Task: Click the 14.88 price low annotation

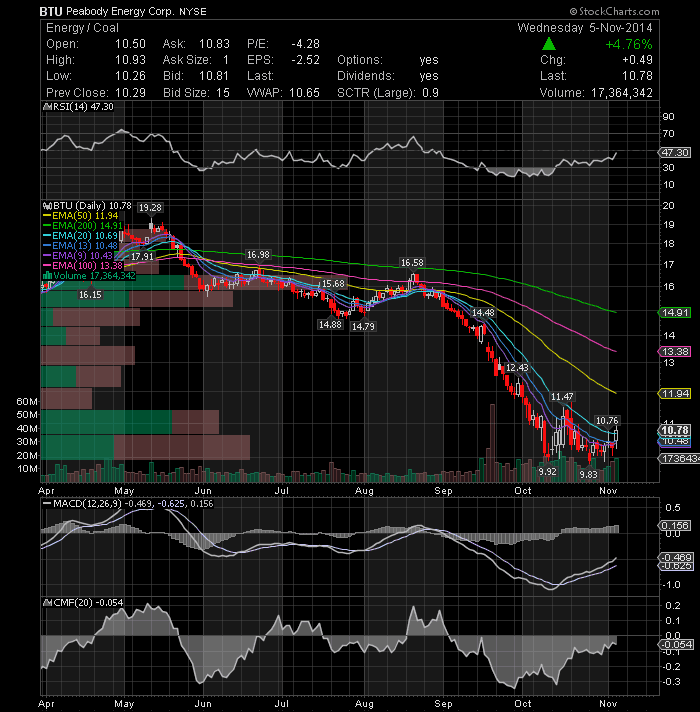Action: [x=330, y=325]
